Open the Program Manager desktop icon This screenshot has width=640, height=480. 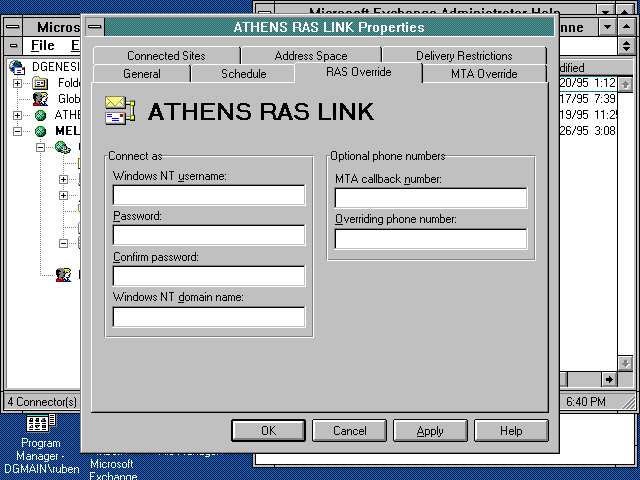click(x=41, y=423)
